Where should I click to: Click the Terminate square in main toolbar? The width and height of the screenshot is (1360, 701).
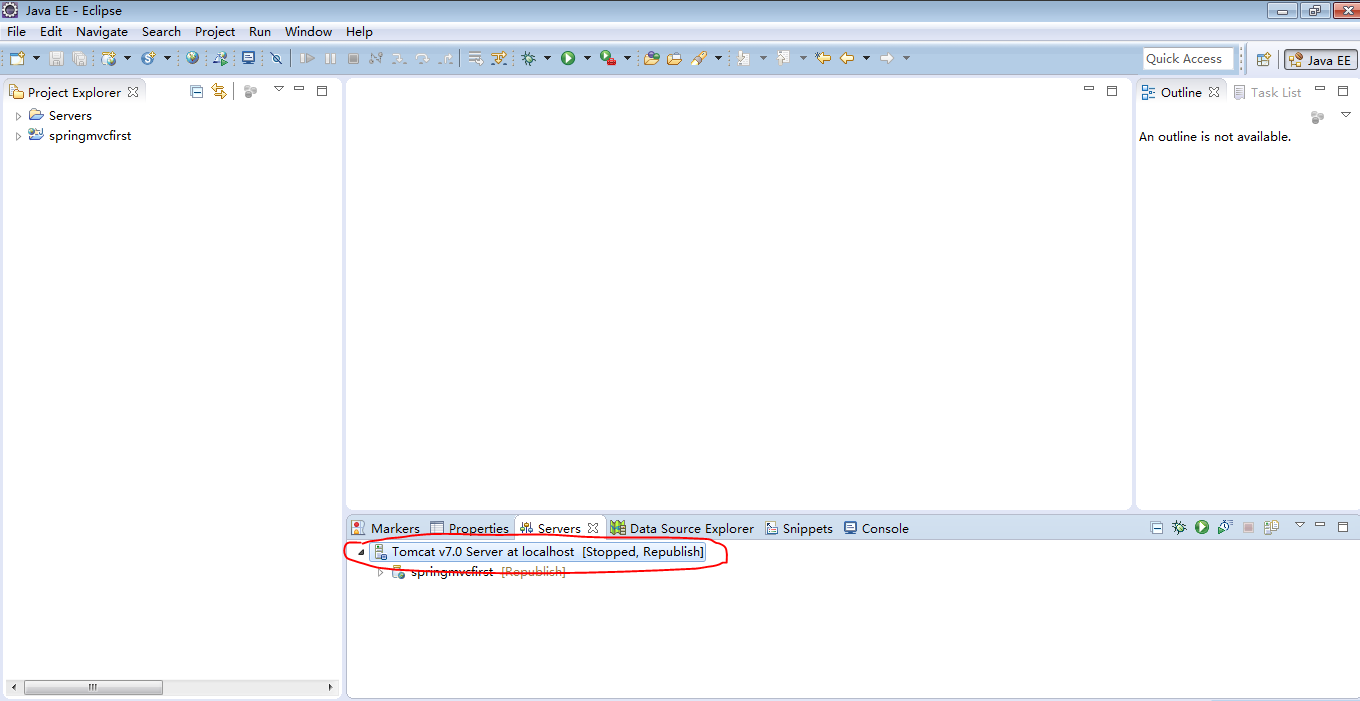353,58
